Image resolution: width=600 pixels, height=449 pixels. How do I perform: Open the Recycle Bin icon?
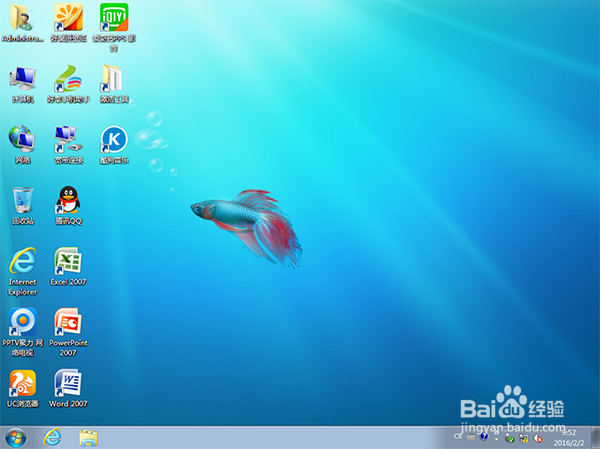(23, 206)
